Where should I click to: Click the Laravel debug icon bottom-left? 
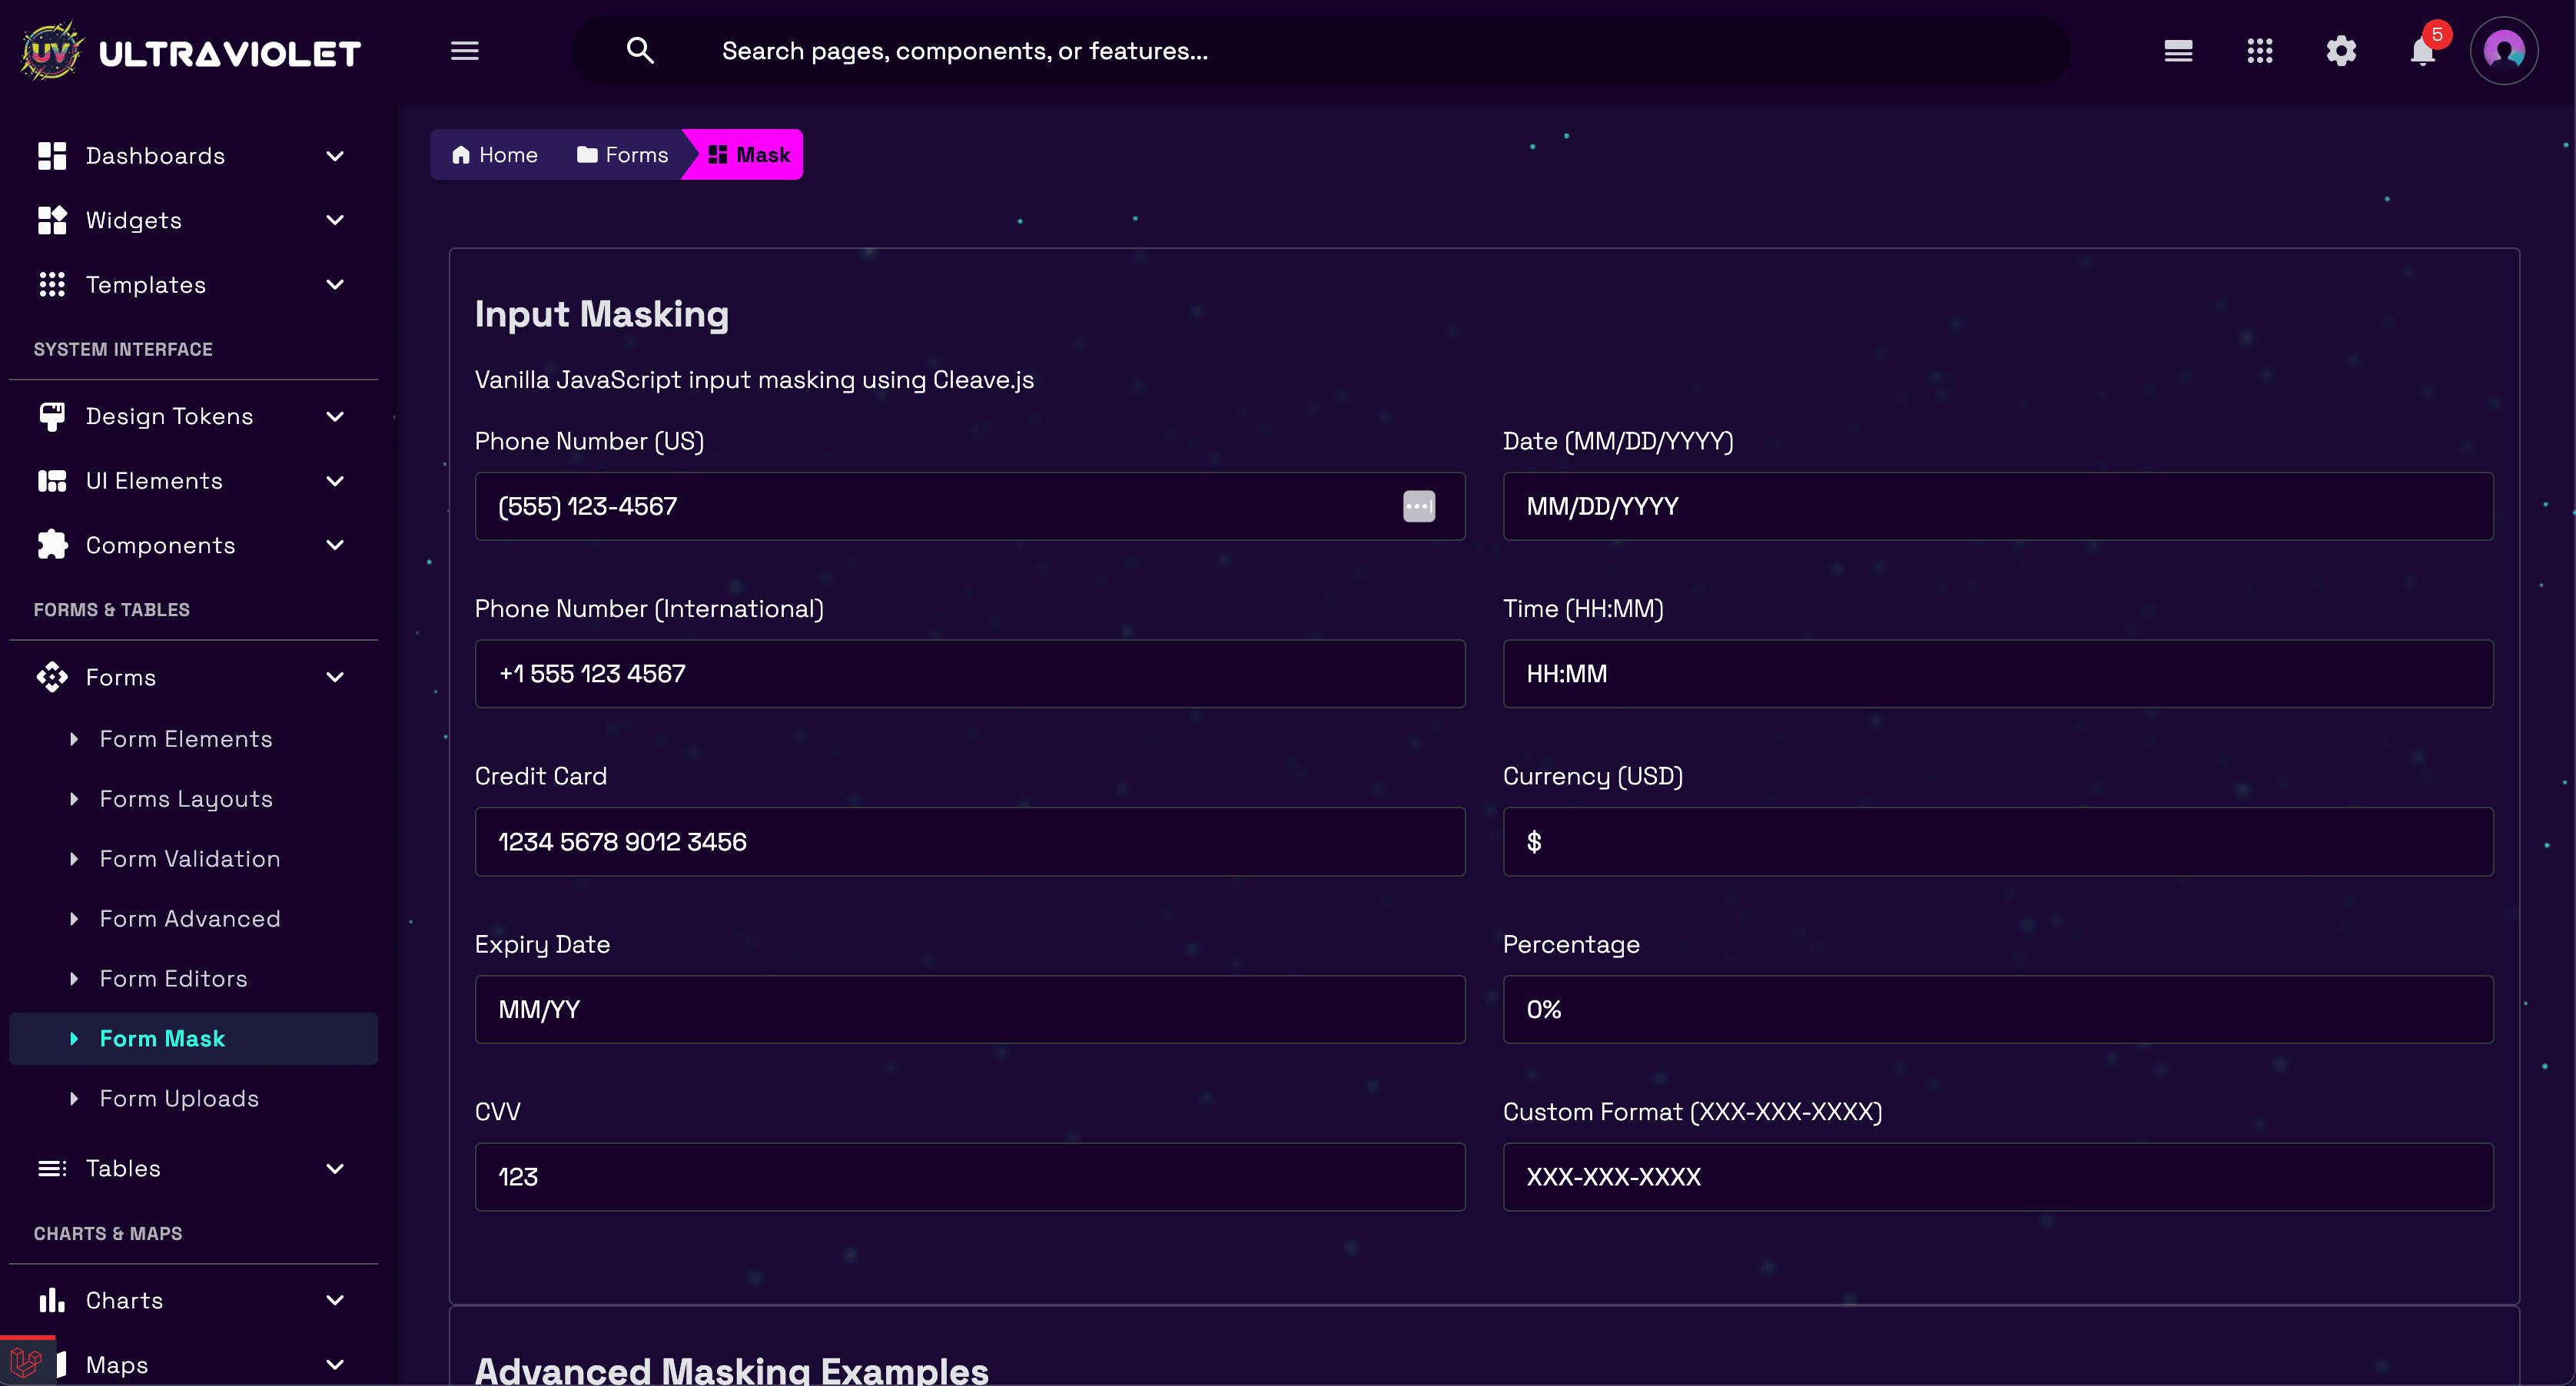tap(26, 1361)
